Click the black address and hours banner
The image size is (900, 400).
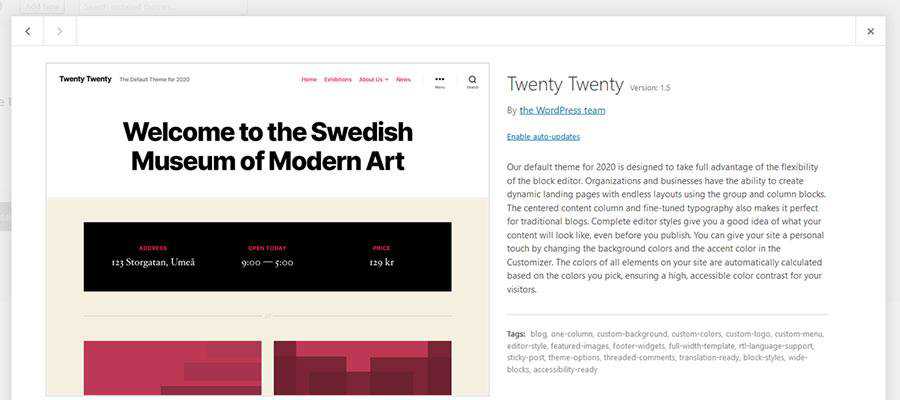pos(267,256)
